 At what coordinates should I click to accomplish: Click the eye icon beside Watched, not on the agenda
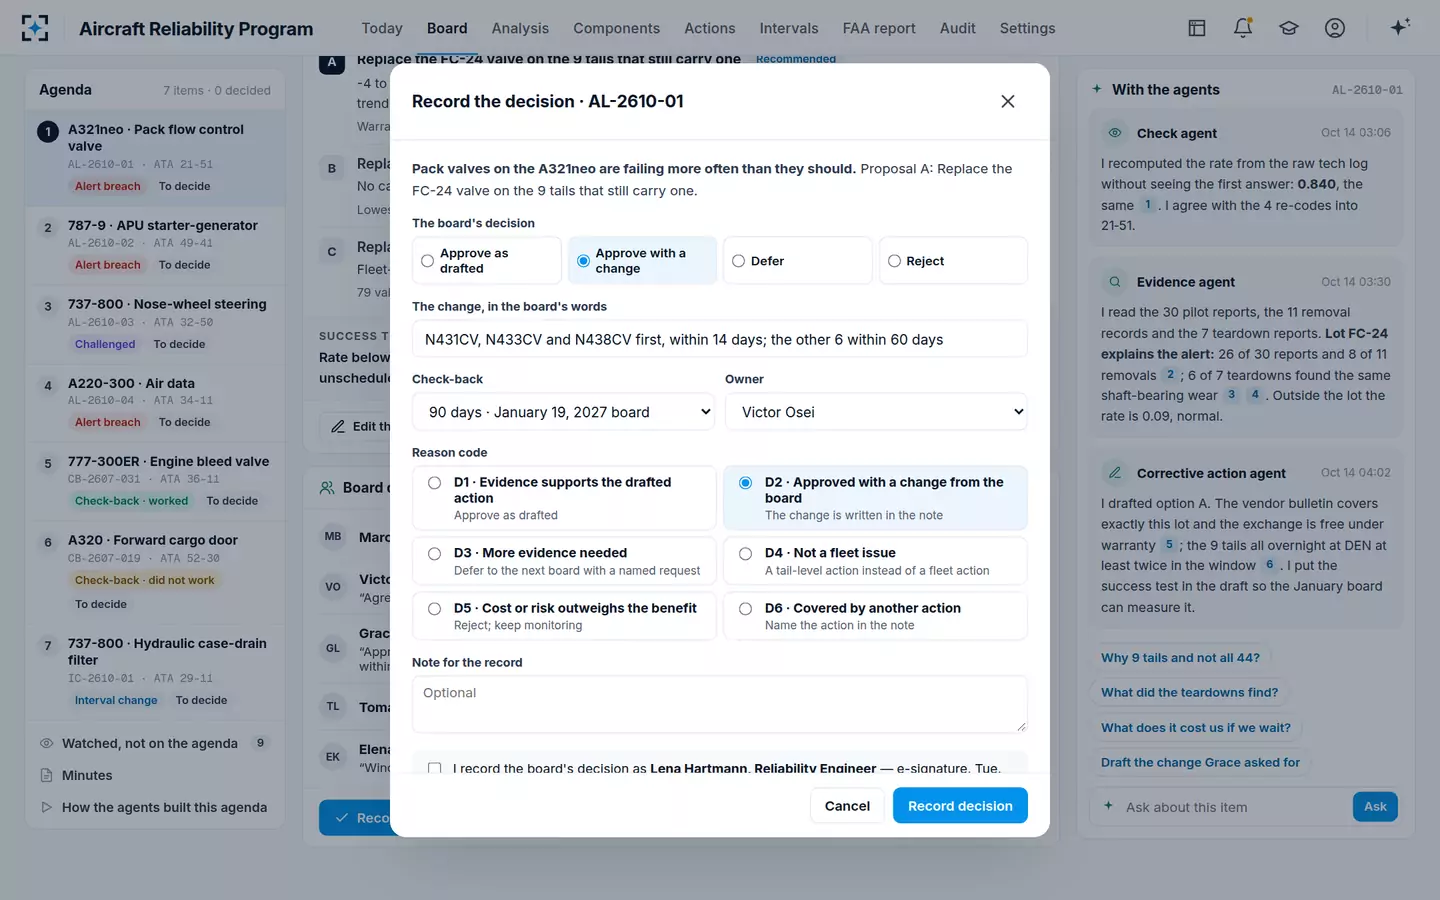(46, 743)
